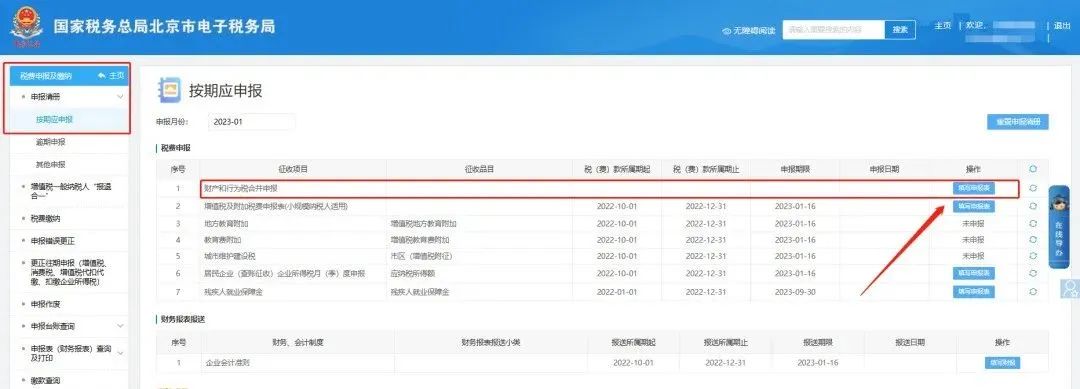Click 2022-01-01 start date in row 7
This screenshot has height=389, width=1080.
tap(617, 291)
